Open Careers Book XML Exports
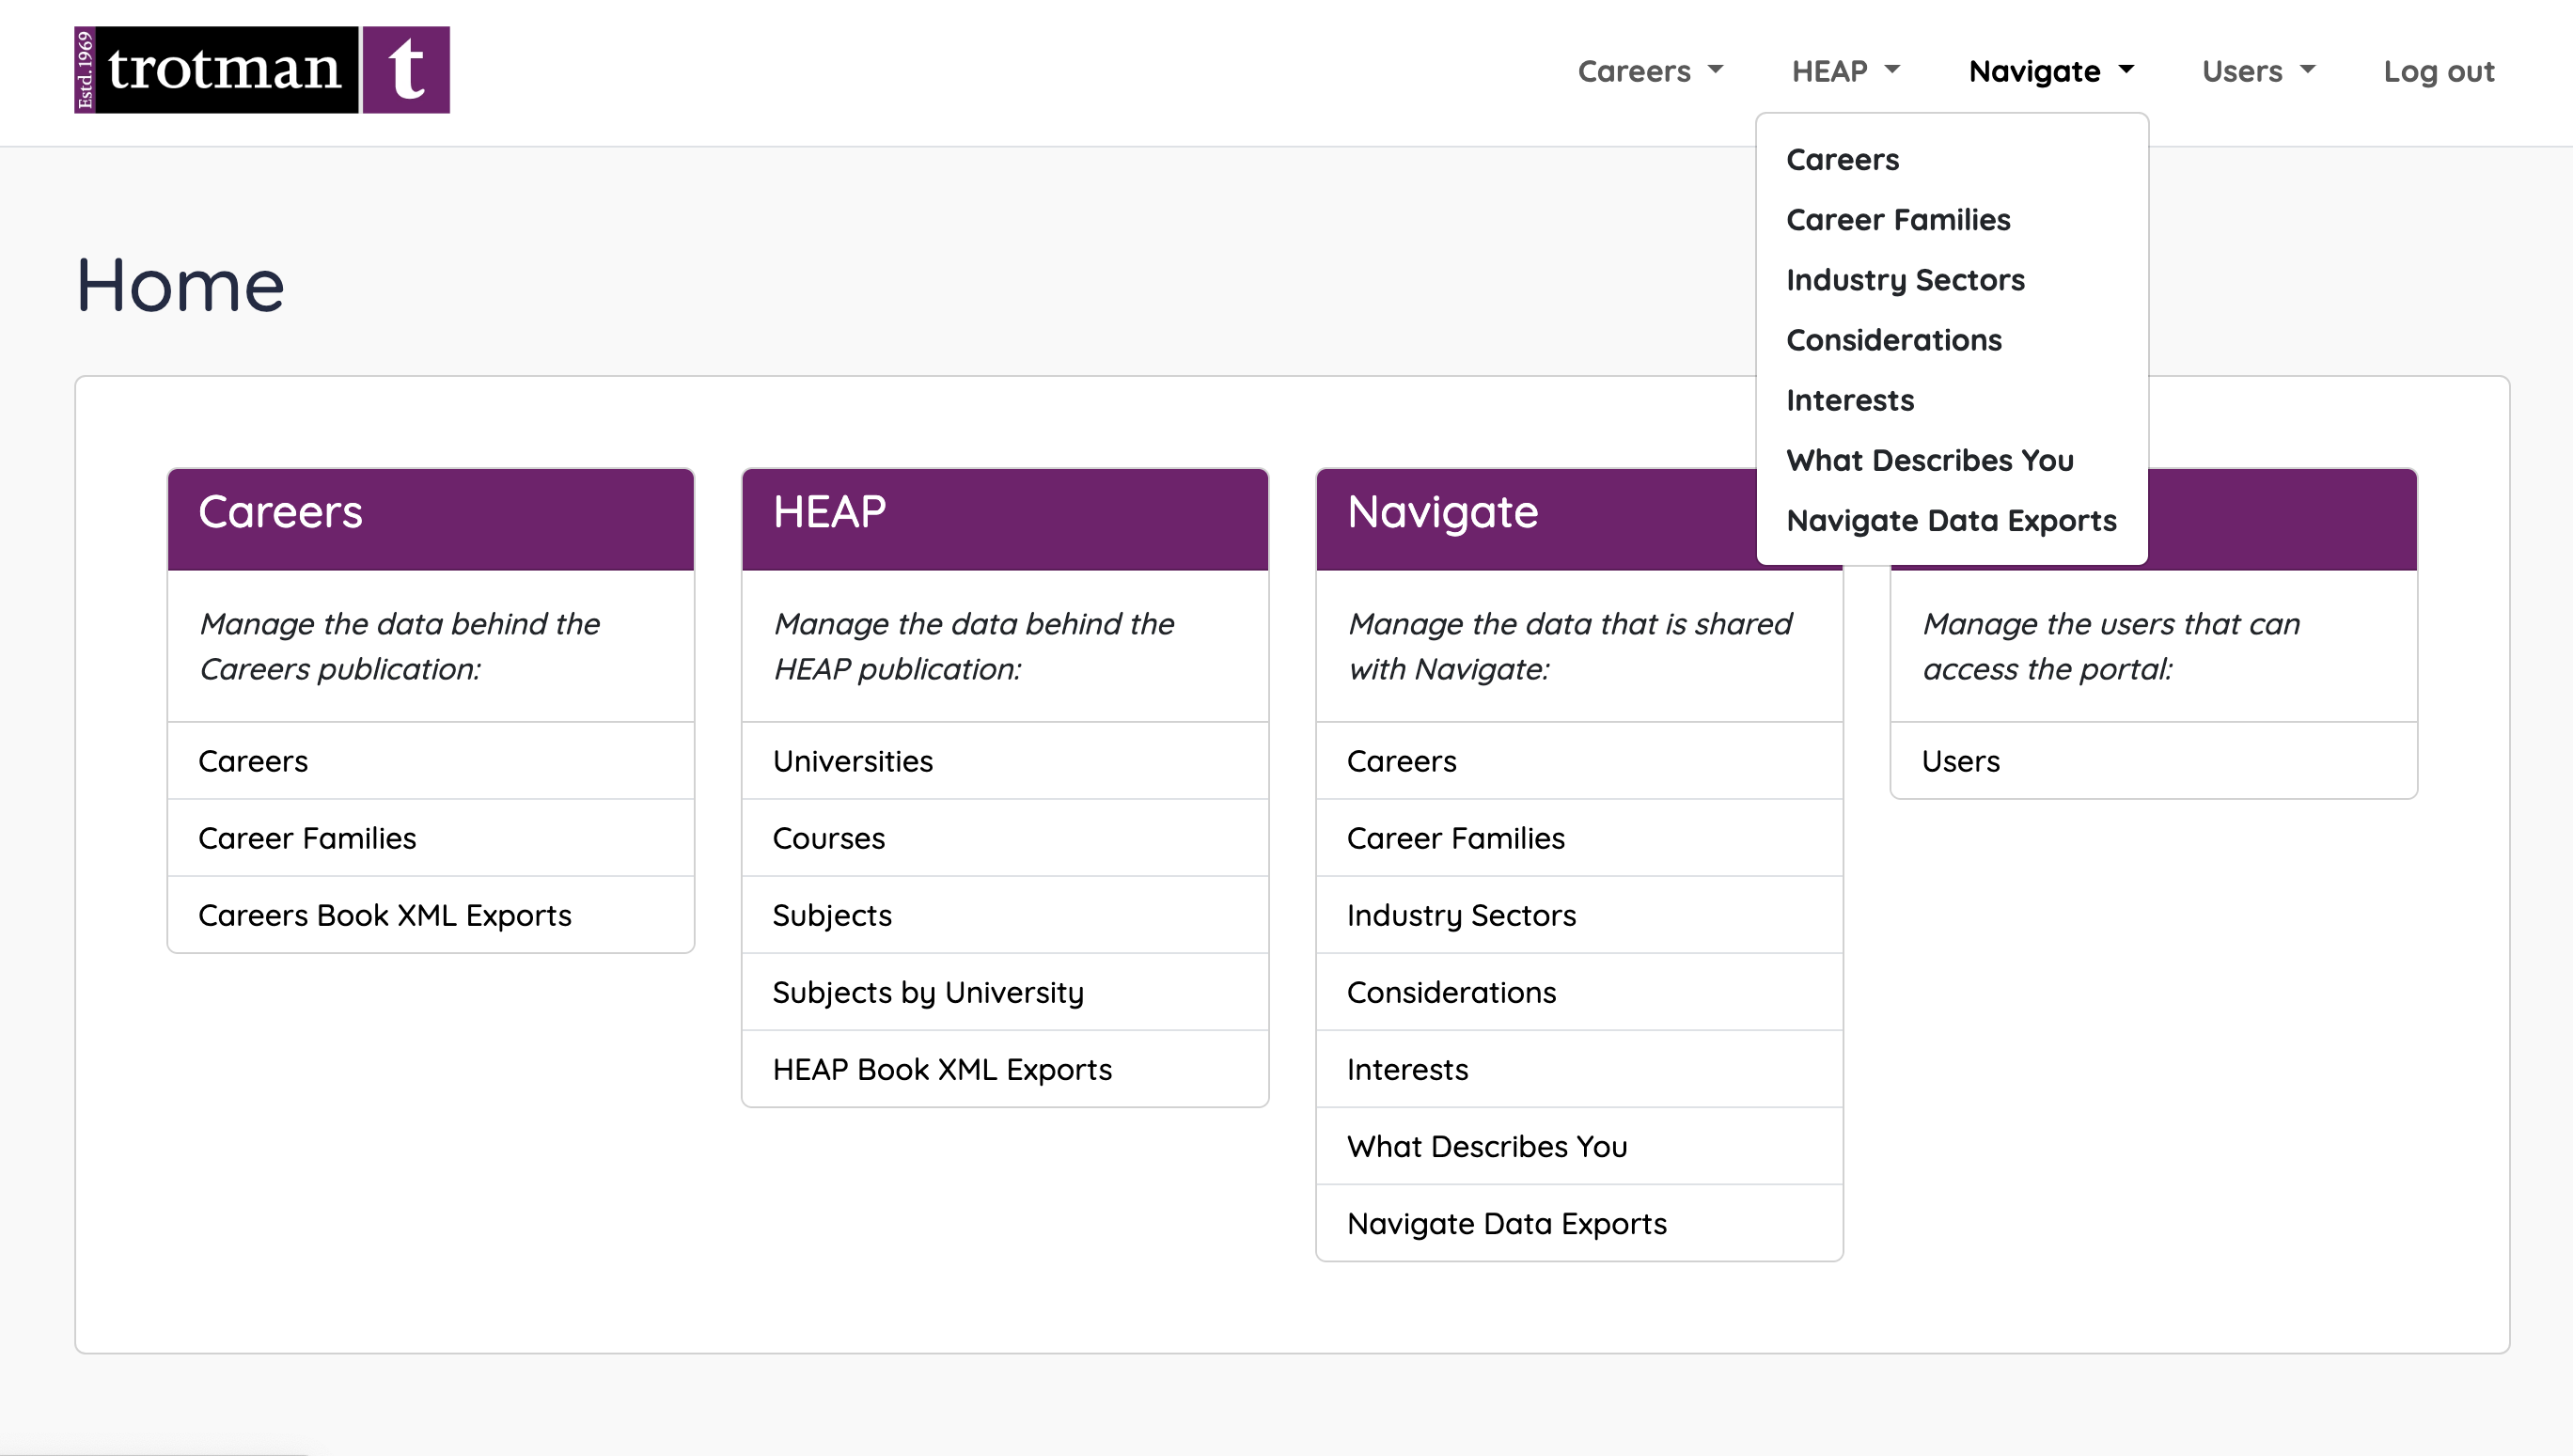Image resolution: width=2573 pixels, height=1456 pixels. (431, 915)
